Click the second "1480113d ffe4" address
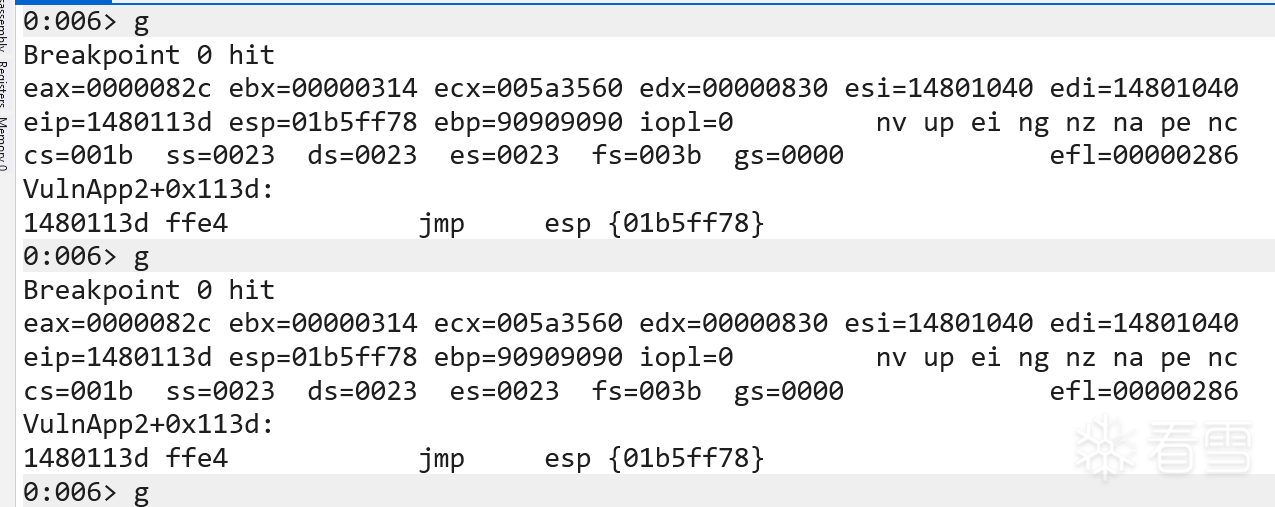Screen dimensions: 1275x507 (126, 459)
